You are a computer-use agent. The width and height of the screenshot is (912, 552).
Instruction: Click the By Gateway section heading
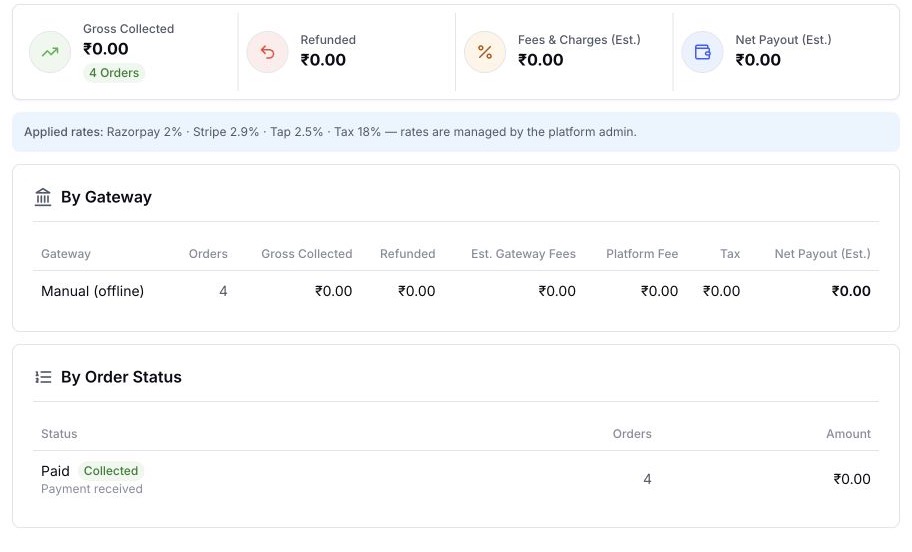point(106,197)
